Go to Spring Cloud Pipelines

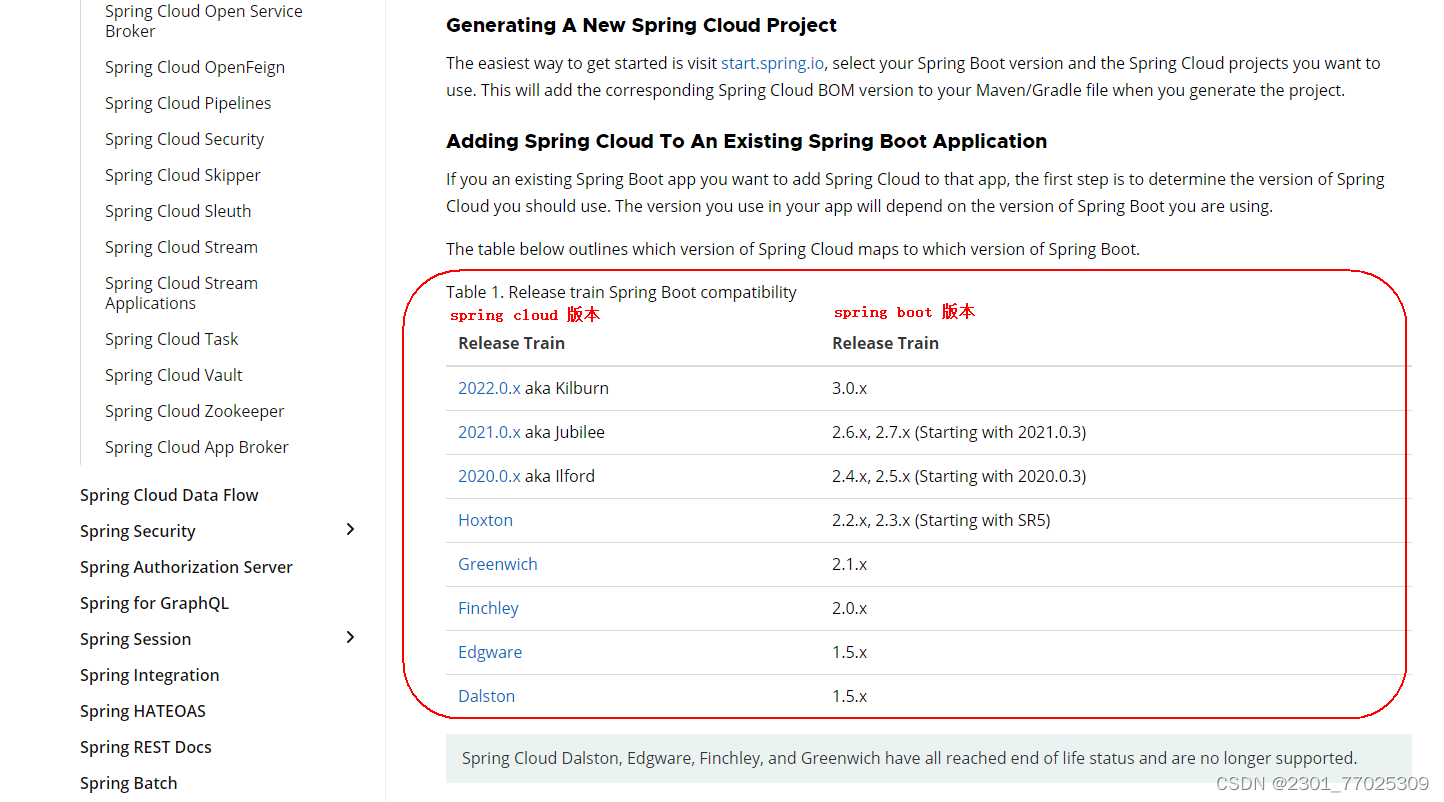[188, 103]
